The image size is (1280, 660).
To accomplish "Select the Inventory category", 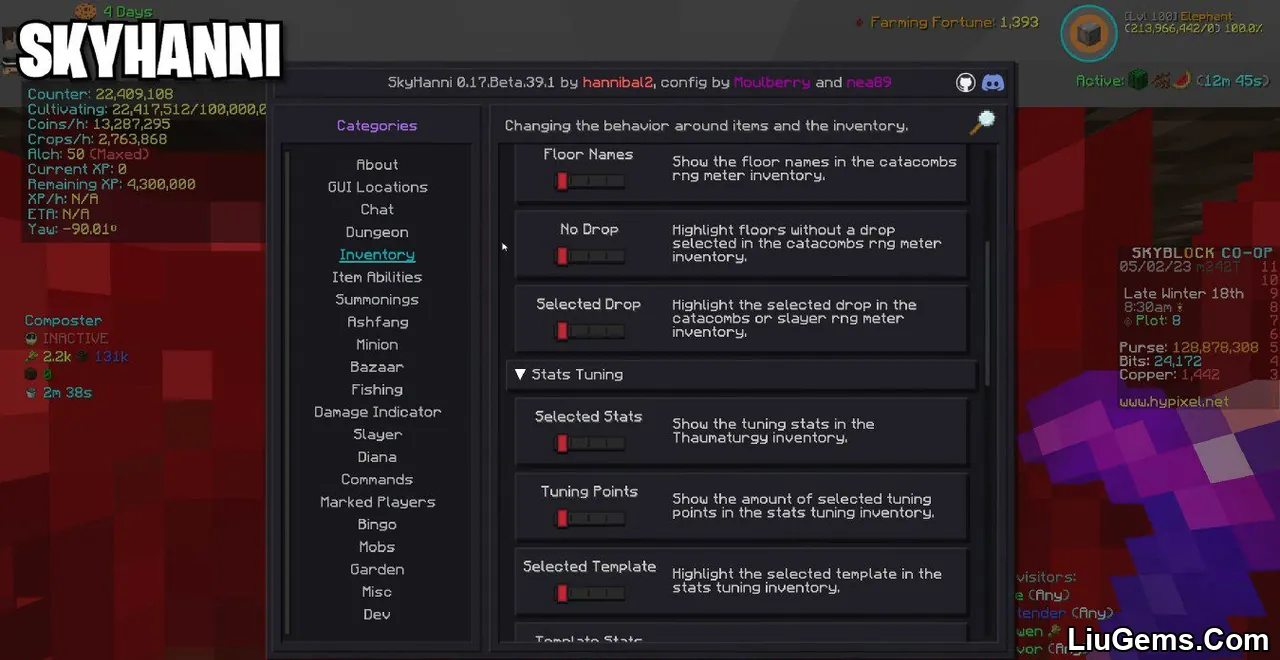I will (377, 255).
